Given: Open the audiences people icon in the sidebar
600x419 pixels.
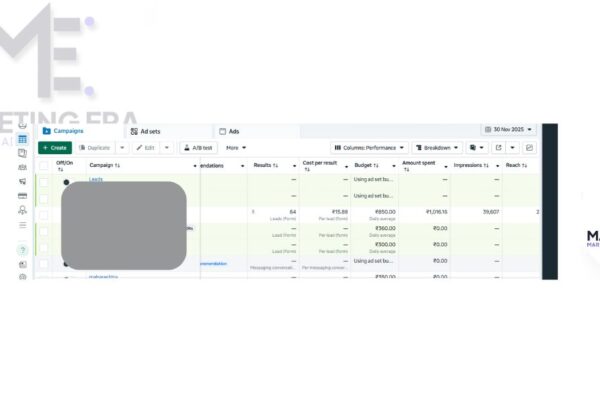Looking at the screenshot, I should tap(23, 167).
